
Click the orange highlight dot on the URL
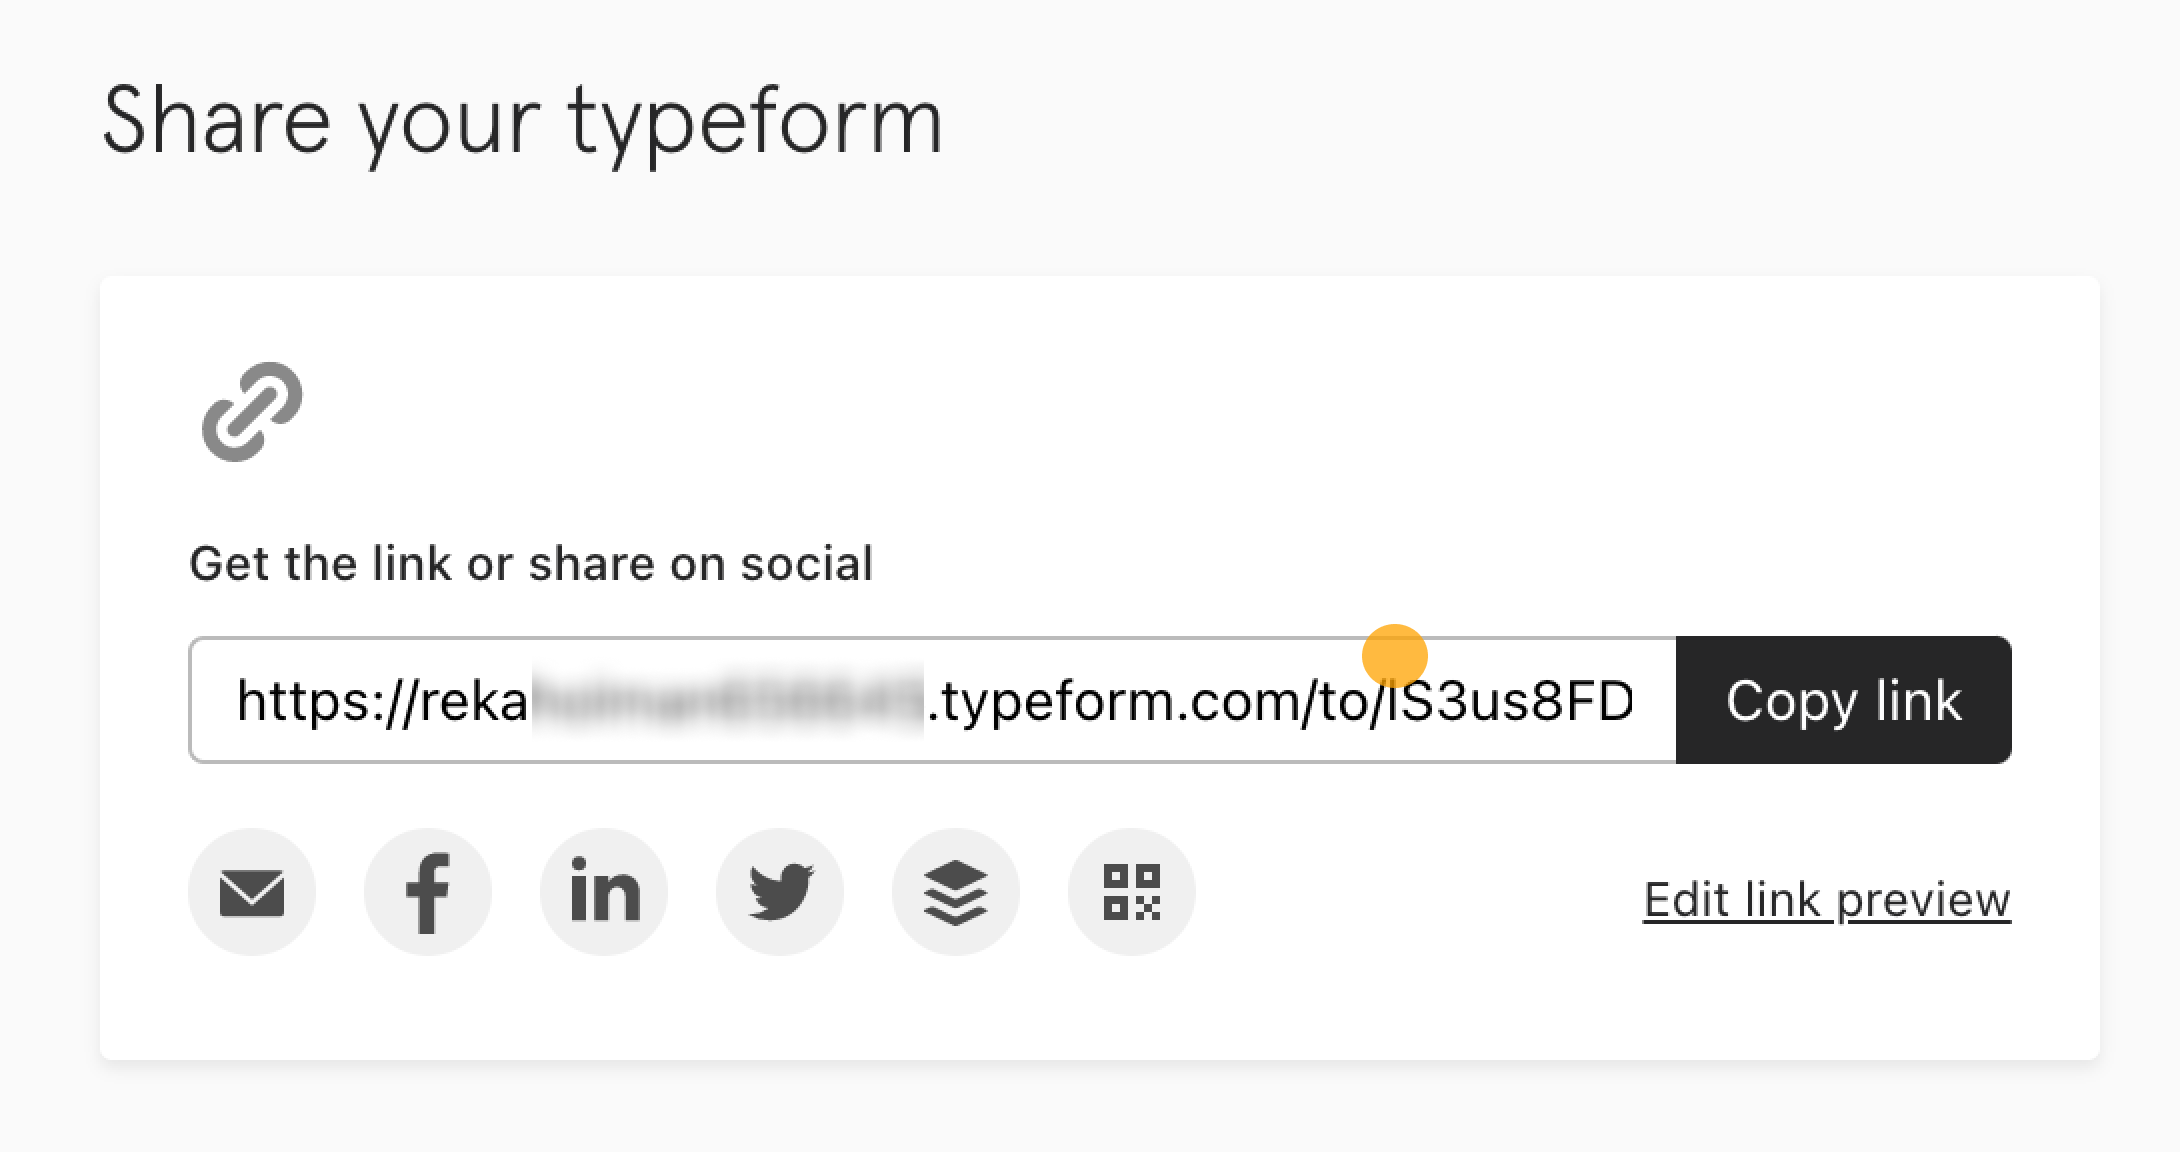click(x=1395, y=657)
